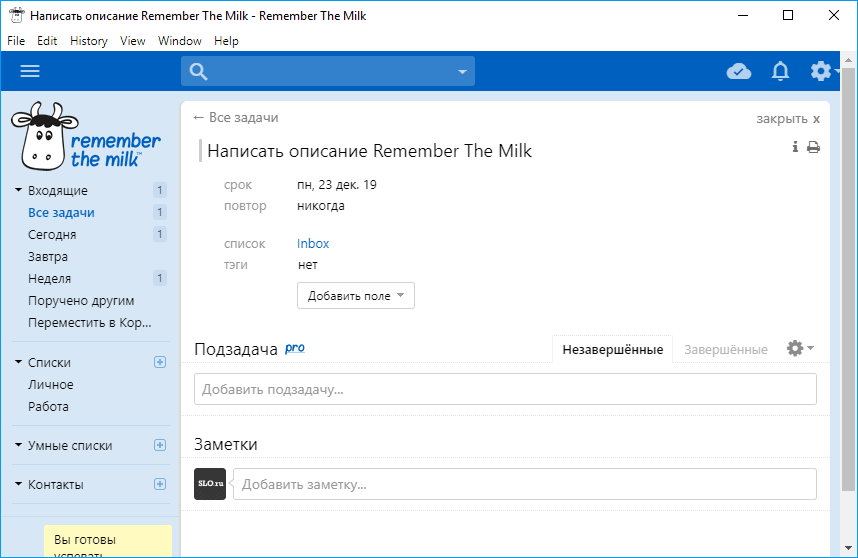Click закрыть x to close task
The width and height of the screenshot is (858, 558).
(787, 119)
